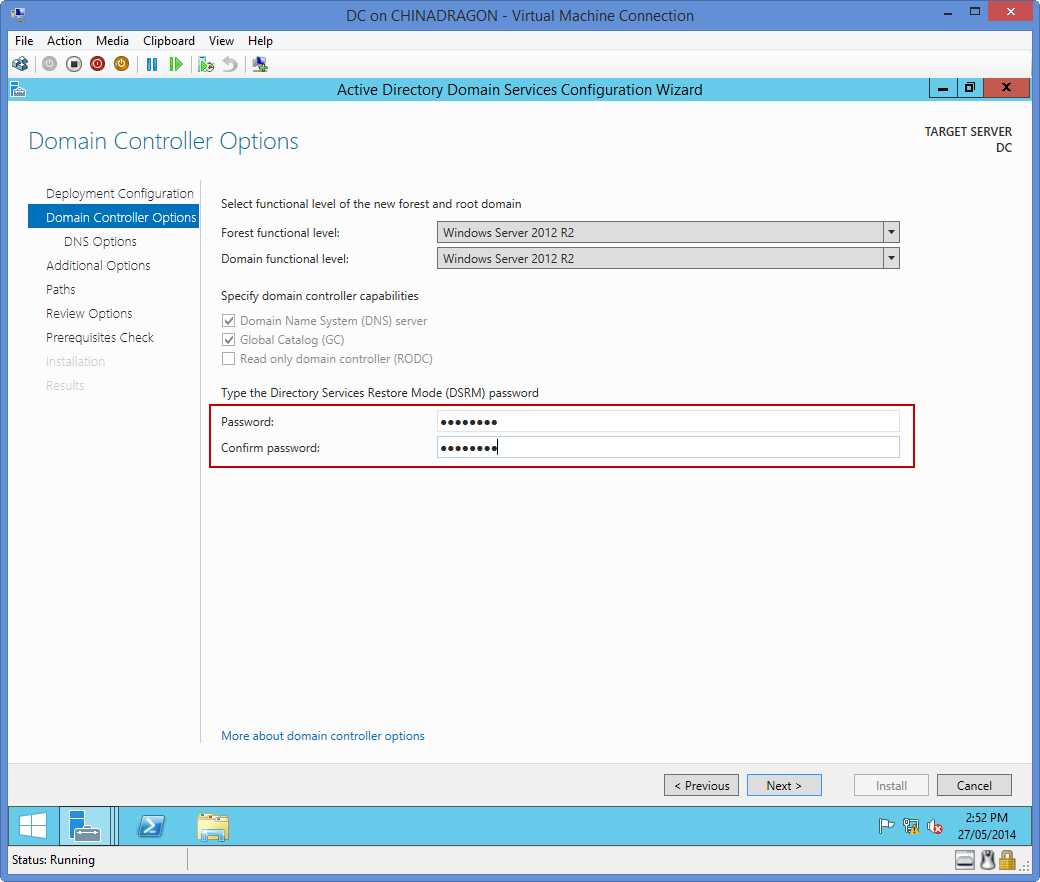The height and width of the screenshot is (882, 1040).
Task: Click the keyboard status icon in status bar
Action: (x=965, y=860)
